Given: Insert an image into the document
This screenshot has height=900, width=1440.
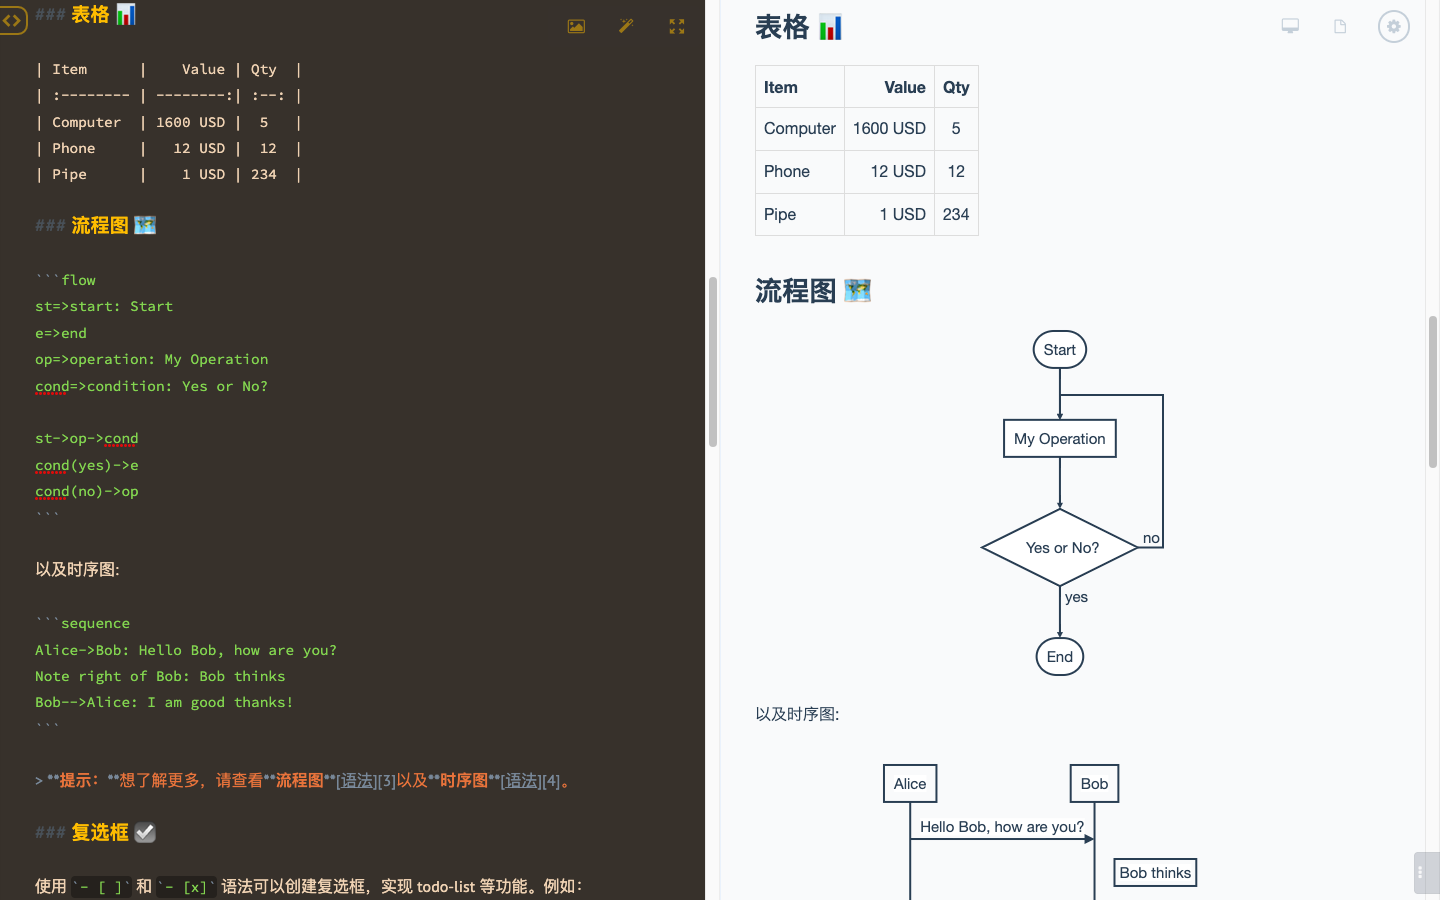Looking at the screenshot, I should 576,26.
